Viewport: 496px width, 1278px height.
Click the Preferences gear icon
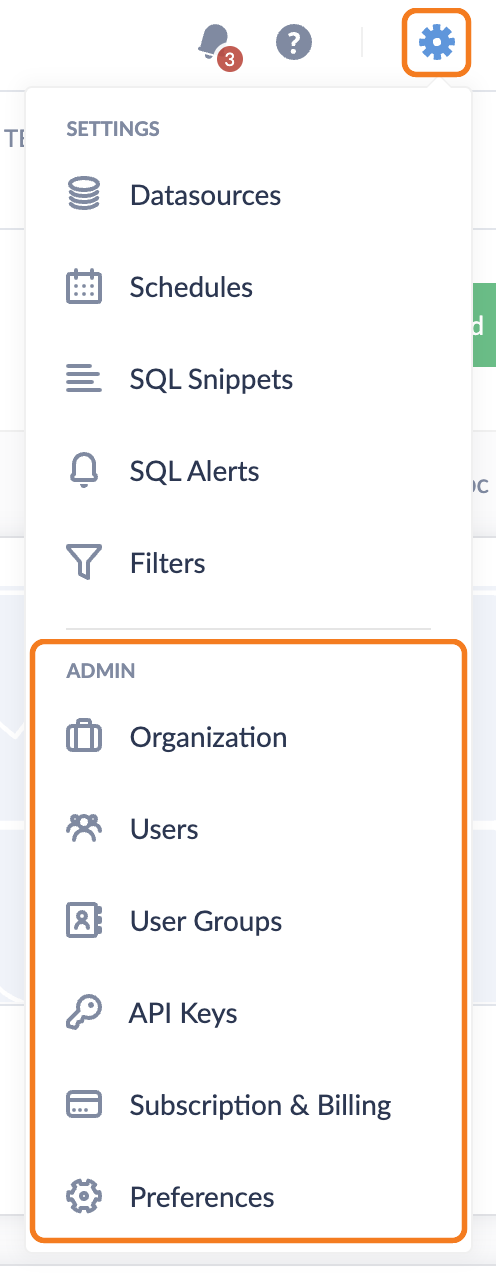pyautogui.click(x=84, y=1197)
